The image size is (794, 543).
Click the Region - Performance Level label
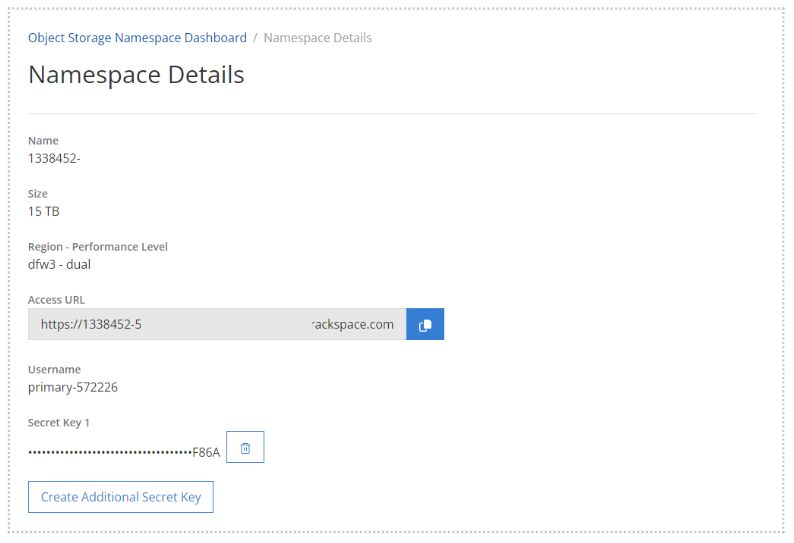[98, 247]
